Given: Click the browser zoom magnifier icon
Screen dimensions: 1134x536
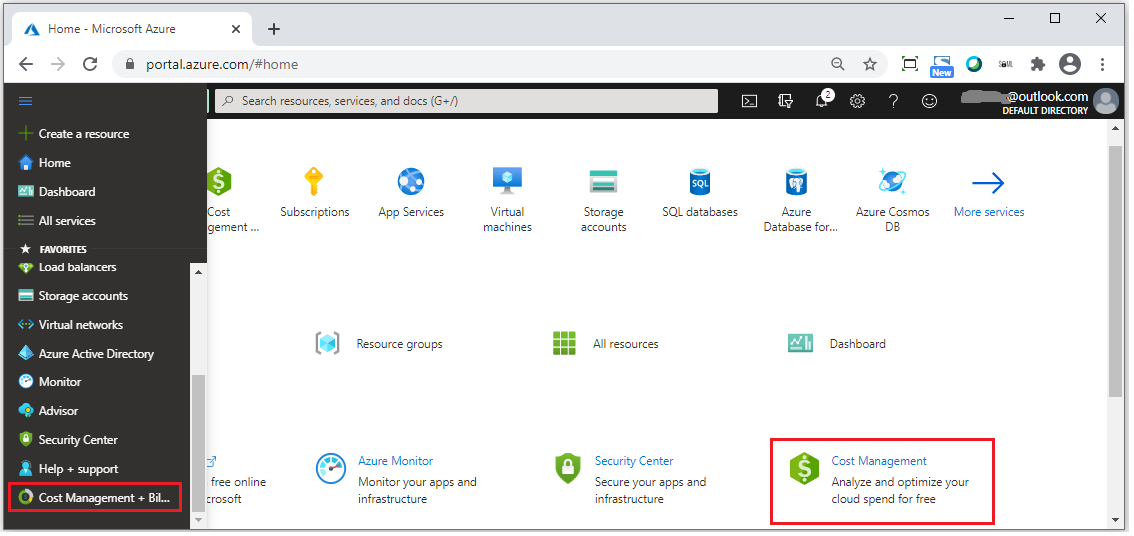Looking at the screenshot, I should [x=837, y=64].
